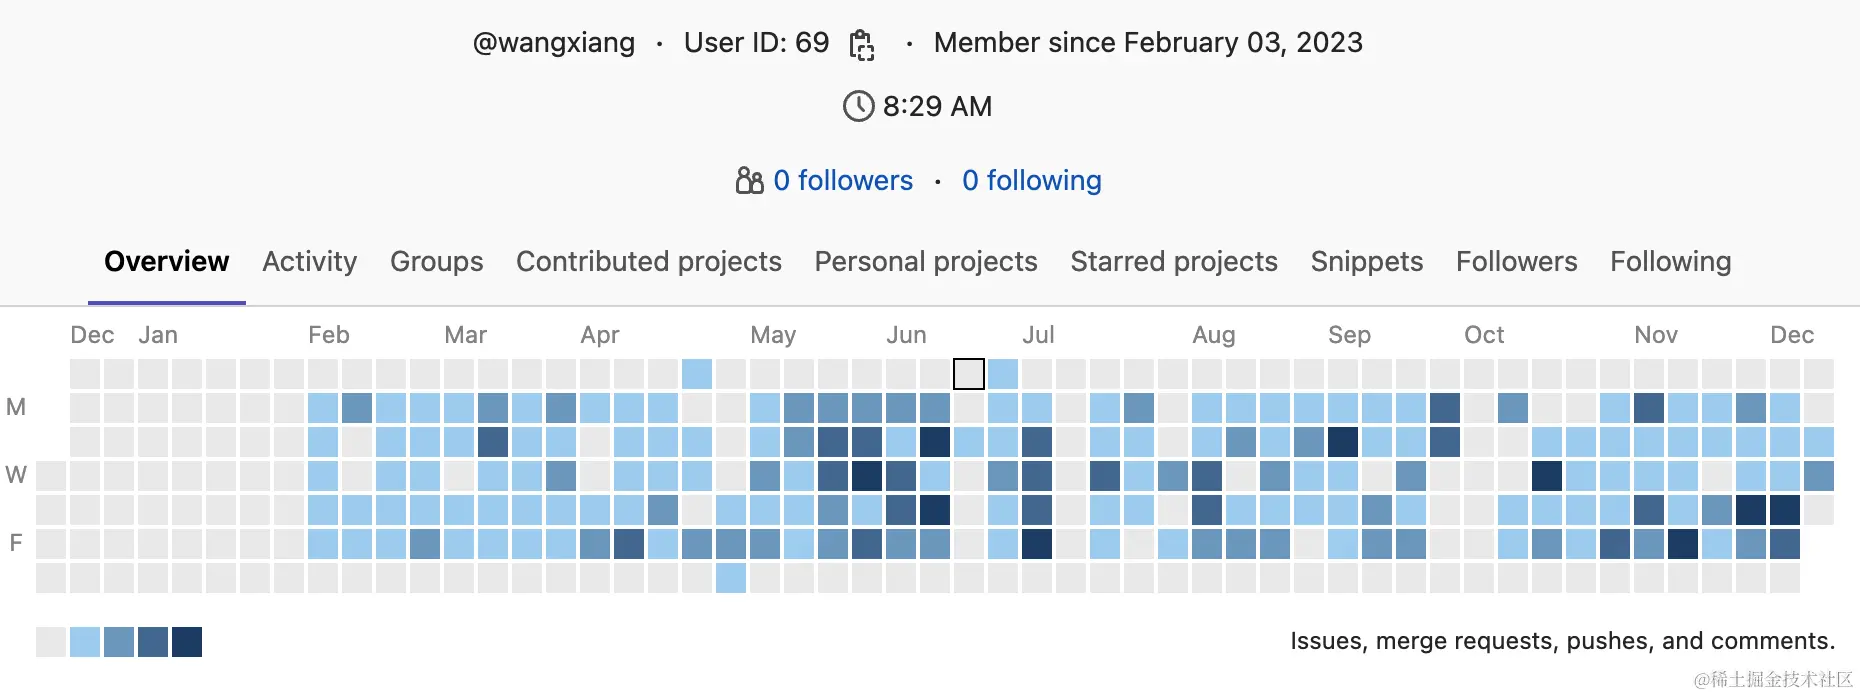Open the Personal projects tab
Viewport: 1860px width, 696px height.
tap(925, 262)
